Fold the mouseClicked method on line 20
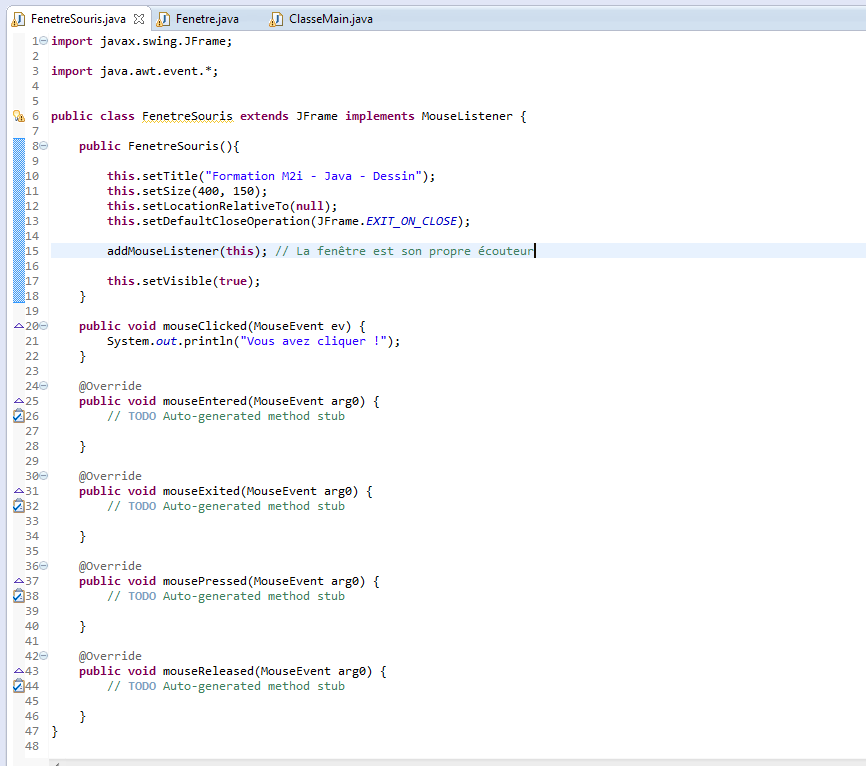This screenshot has width=866, height=766. pyautogui.click(x=43, y=326)
